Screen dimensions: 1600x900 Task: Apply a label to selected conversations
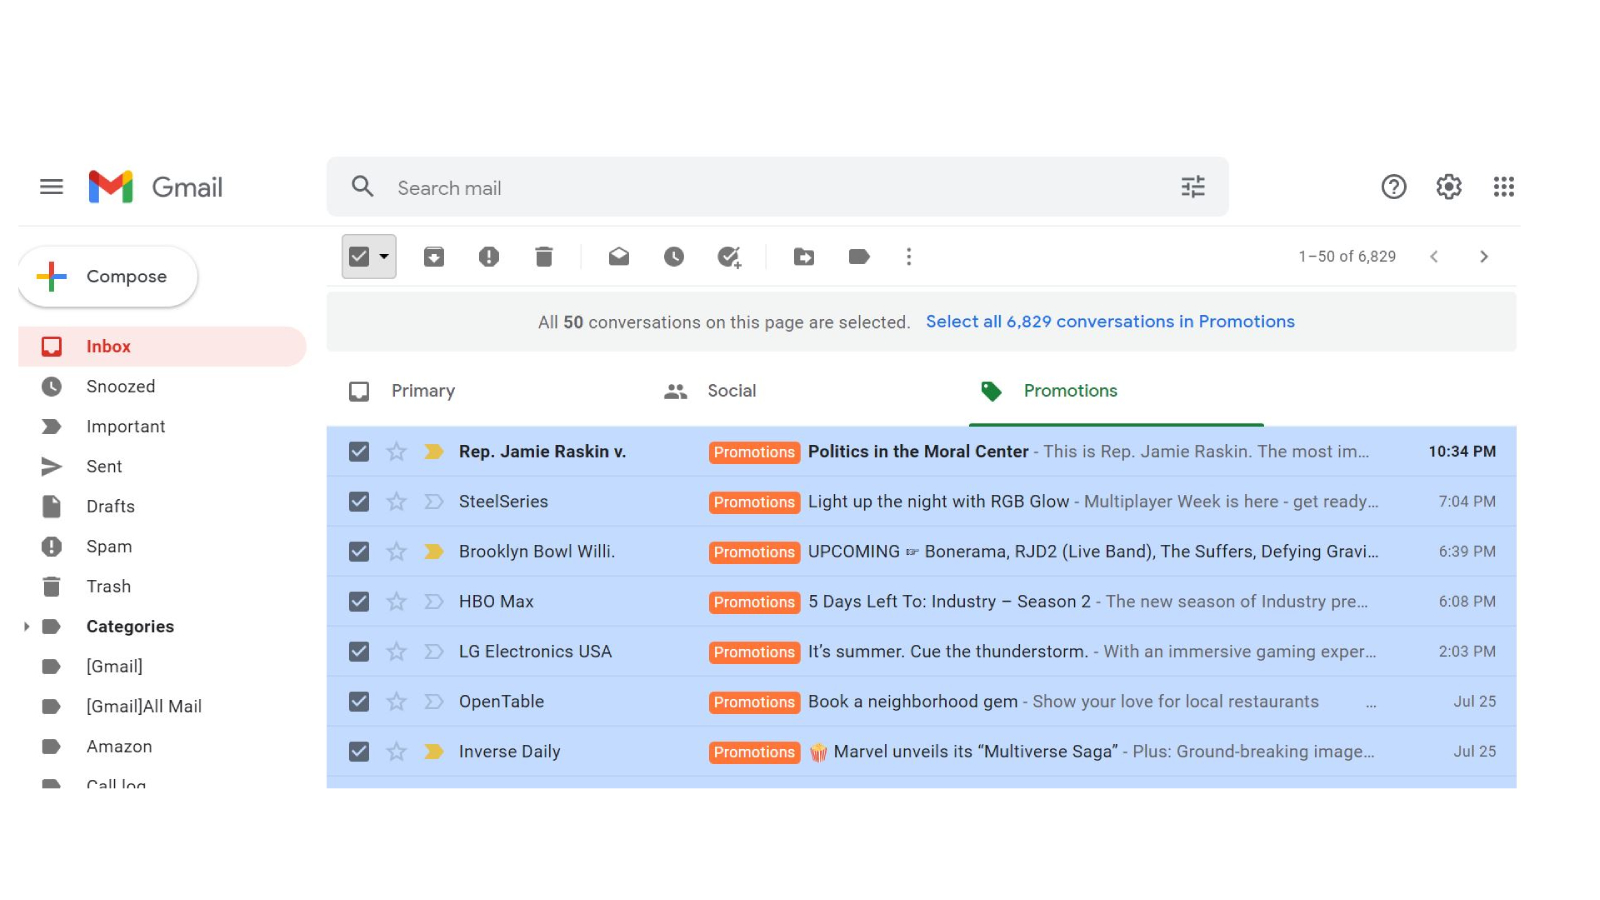click(859, 257)
